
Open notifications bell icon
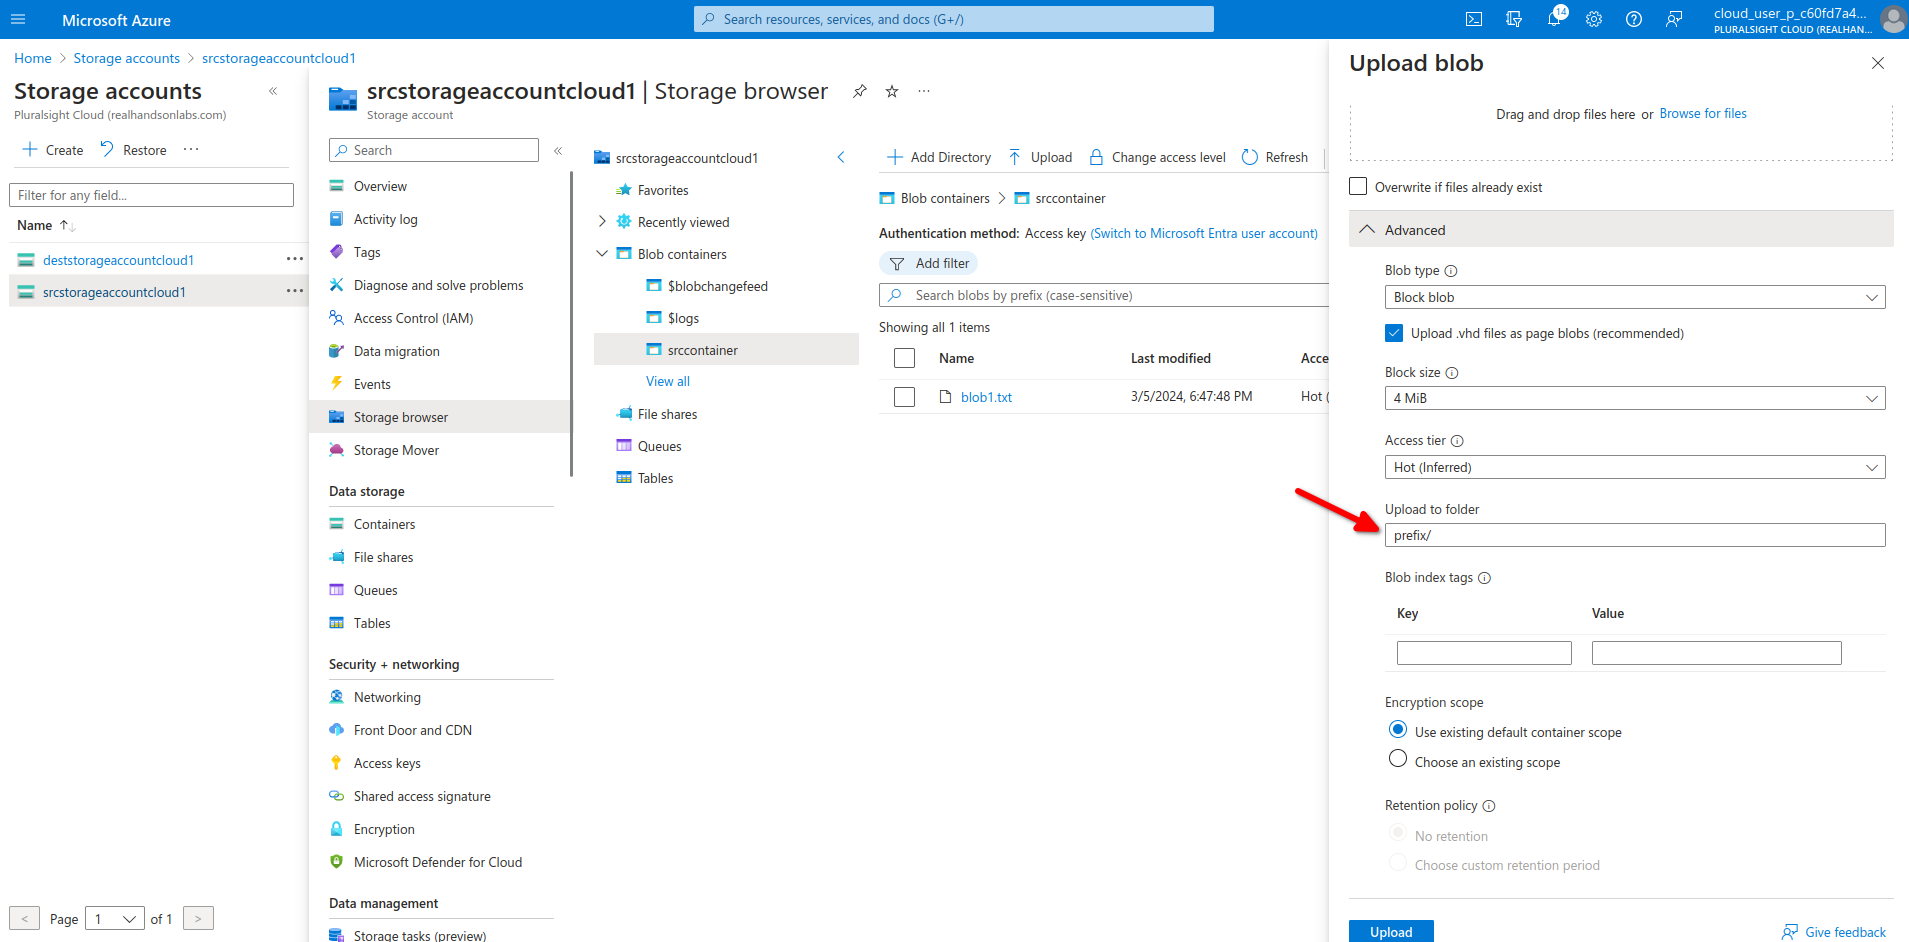(1554, 19)
